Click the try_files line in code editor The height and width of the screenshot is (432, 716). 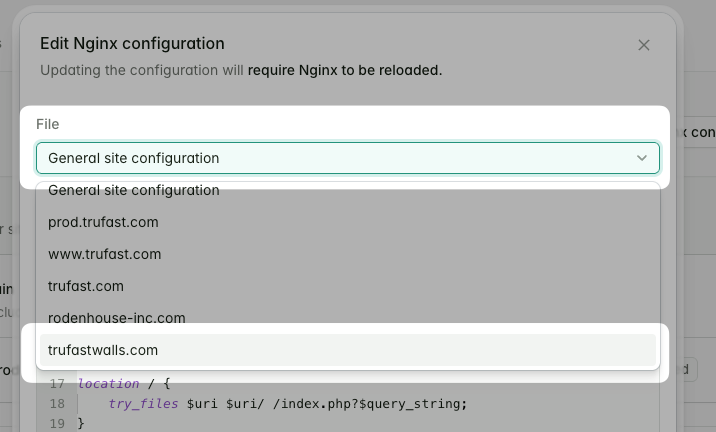pos(288,404)
